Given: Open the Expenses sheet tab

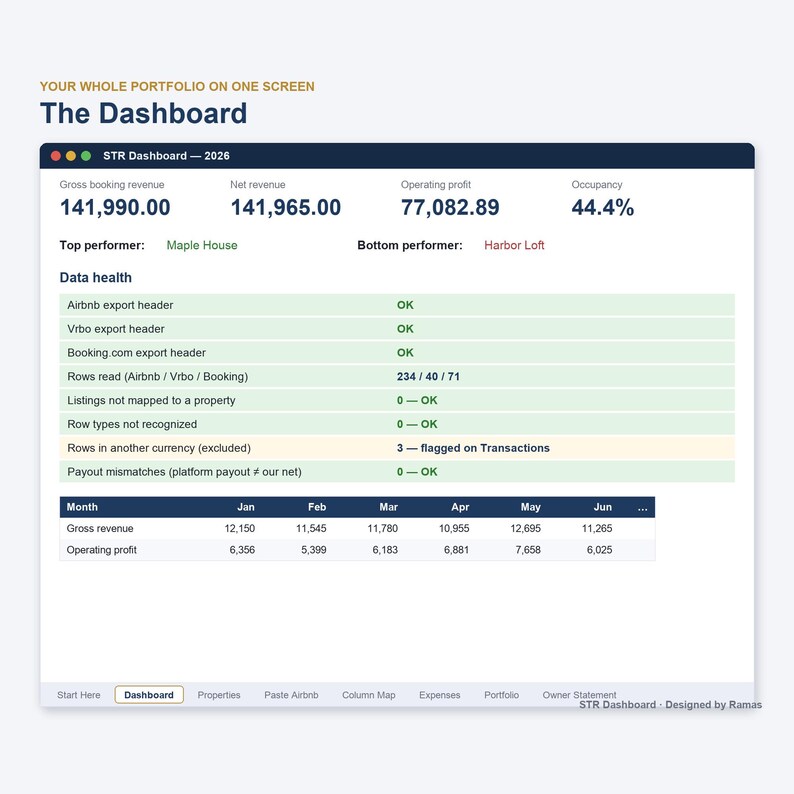Looking at the screenshot, I should click(x=440, y=695).
